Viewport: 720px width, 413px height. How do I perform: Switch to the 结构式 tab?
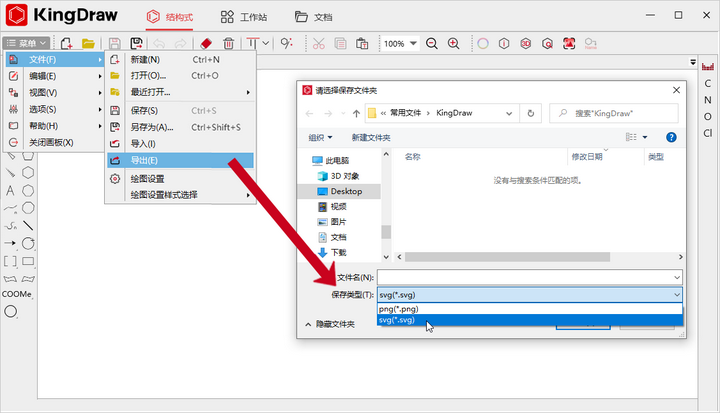pos(170,17)
